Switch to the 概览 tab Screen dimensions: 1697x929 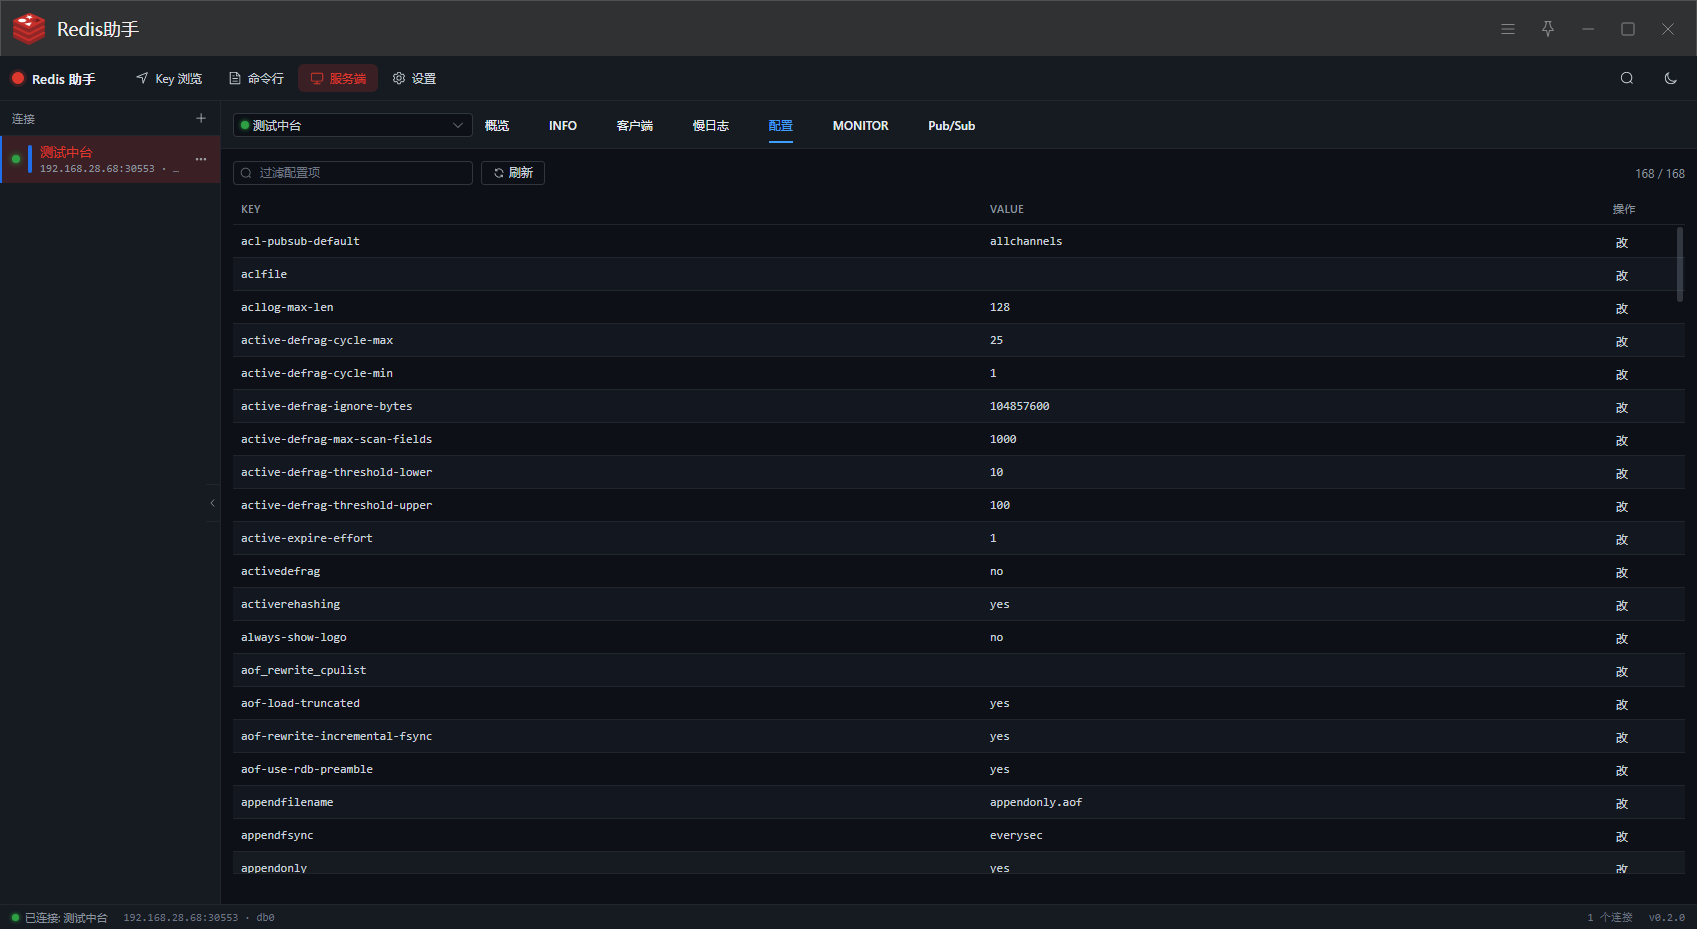coord(497,126)
